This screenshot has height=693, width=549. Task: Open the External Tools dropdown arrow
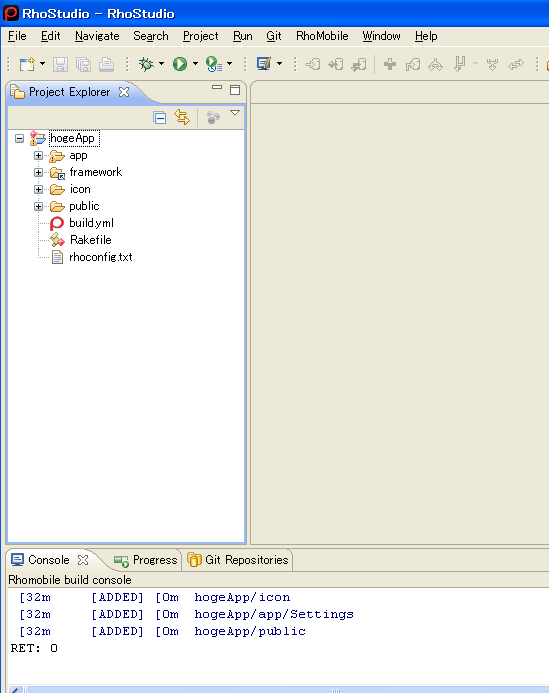coord(229,64)
